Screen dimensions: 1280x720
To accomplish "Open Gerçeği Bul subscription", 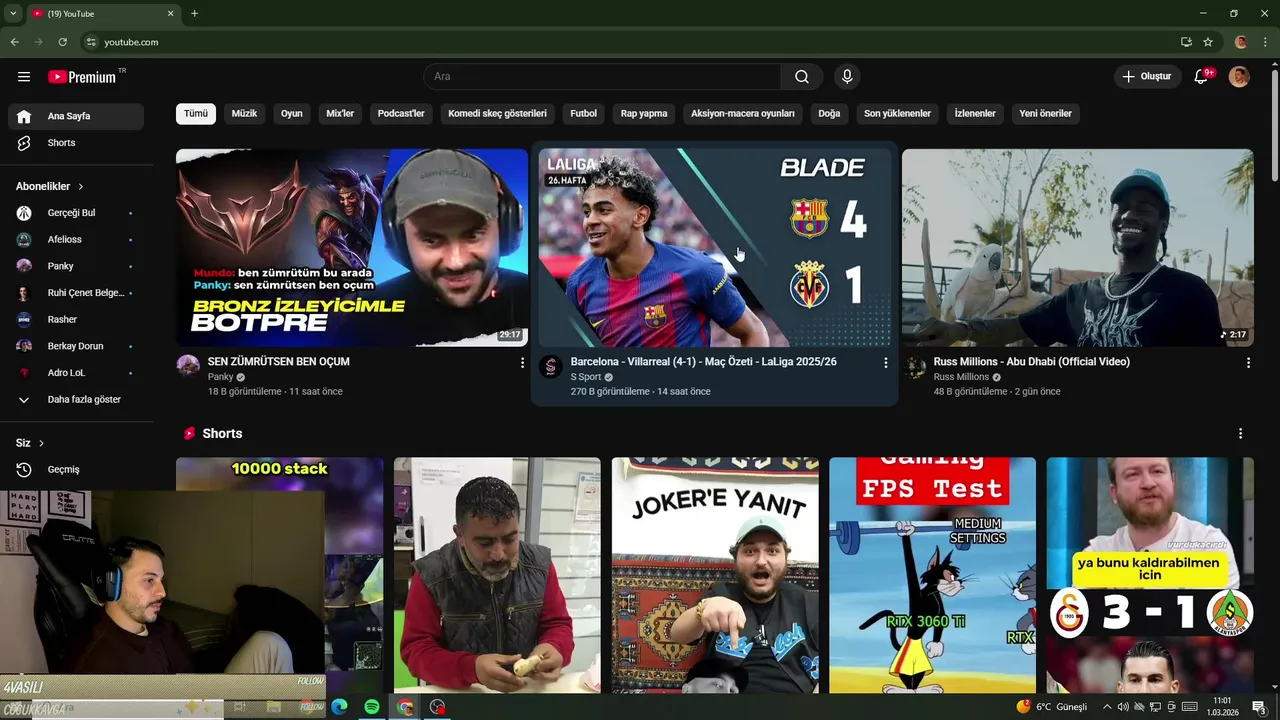I will [x=76, y=213].
